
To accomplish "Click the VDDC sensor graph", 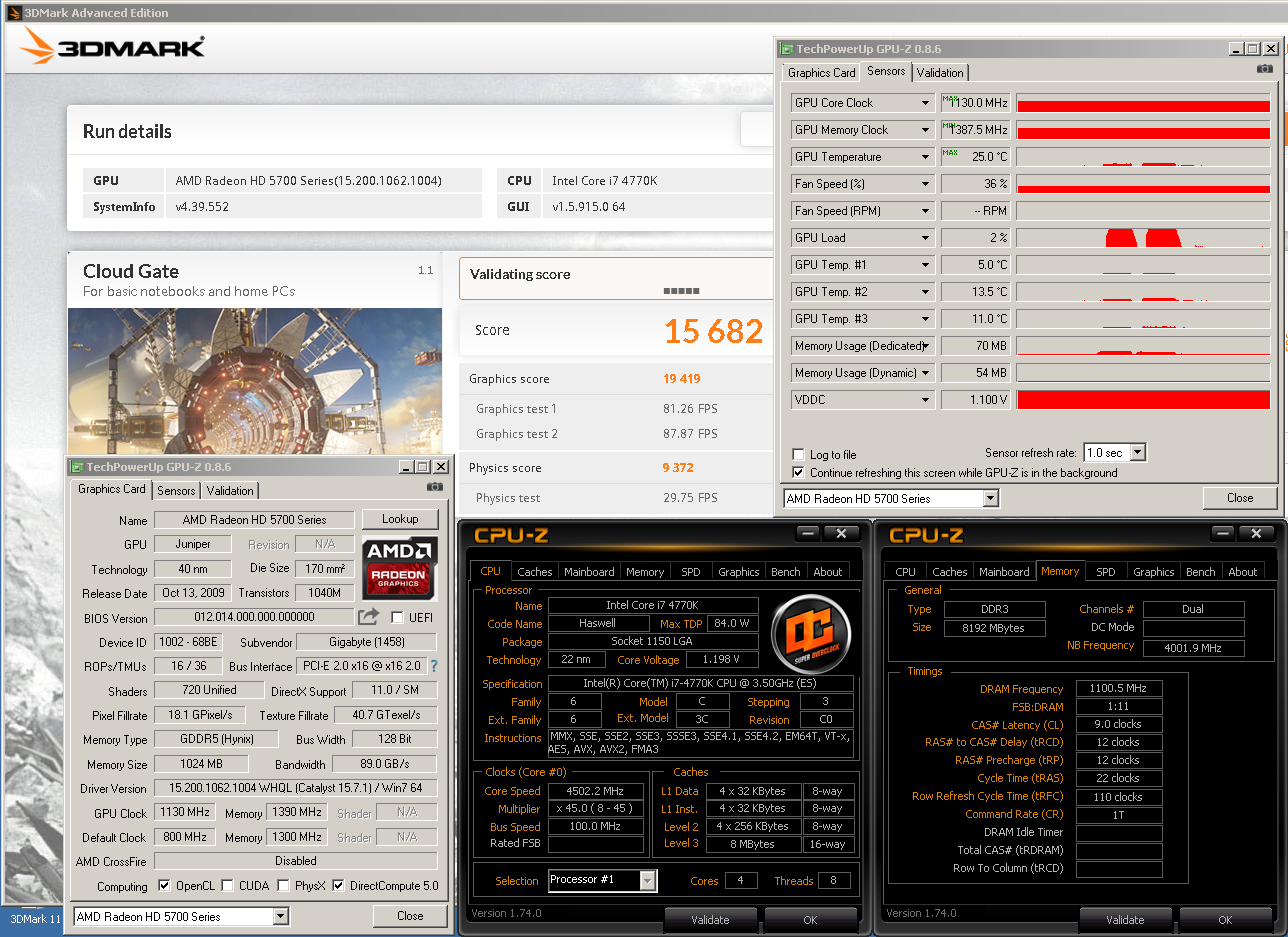I will (1143, 400).
